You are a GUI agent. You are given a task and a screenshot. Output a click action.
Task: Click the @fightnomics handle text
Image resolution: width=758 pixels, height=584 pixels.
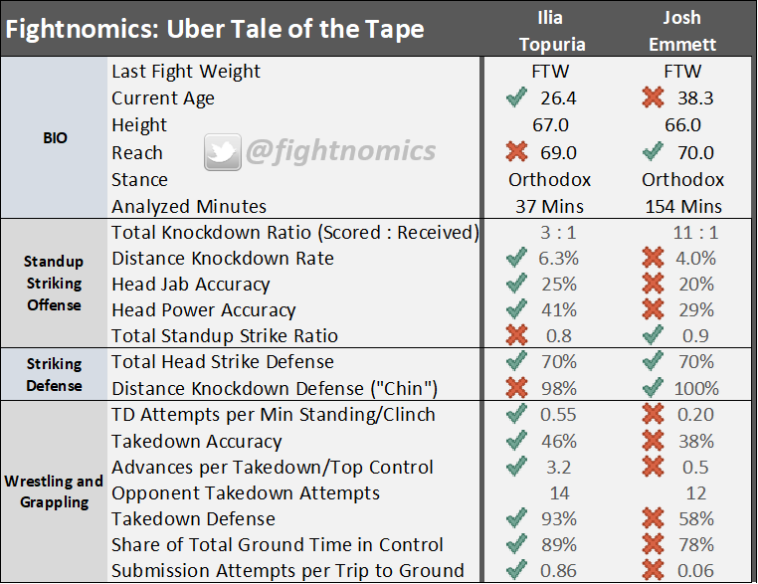[x=341, y=151]
